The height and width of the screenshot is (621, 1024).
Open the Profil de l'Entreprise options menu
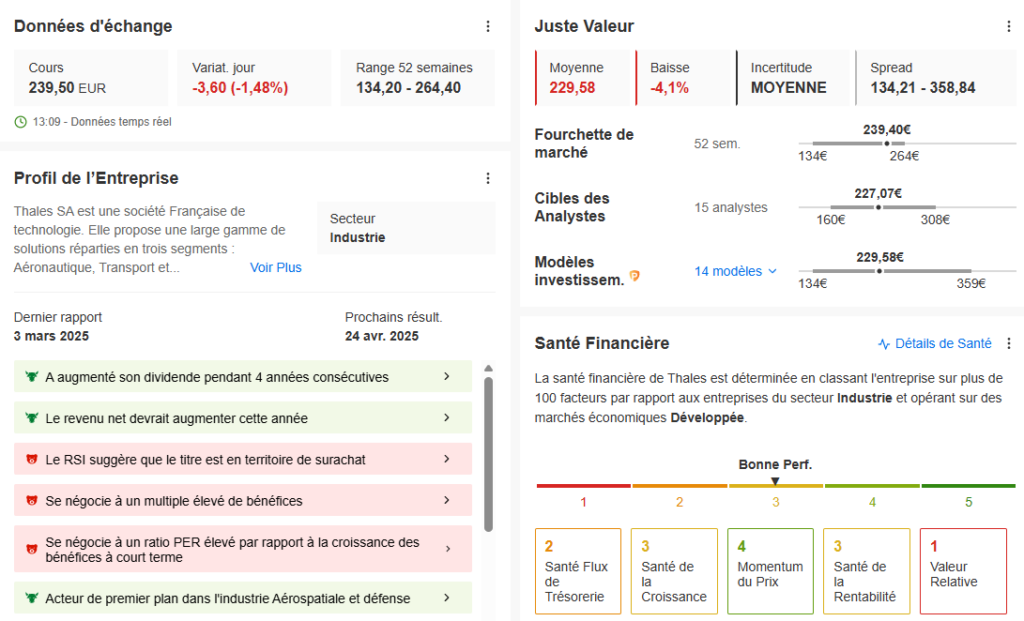click(488, 179)
